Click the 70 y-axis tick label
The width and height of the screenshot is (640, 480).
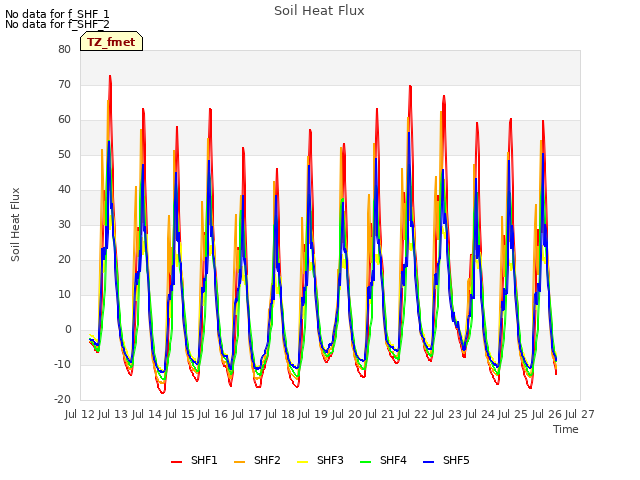point(64,84)
